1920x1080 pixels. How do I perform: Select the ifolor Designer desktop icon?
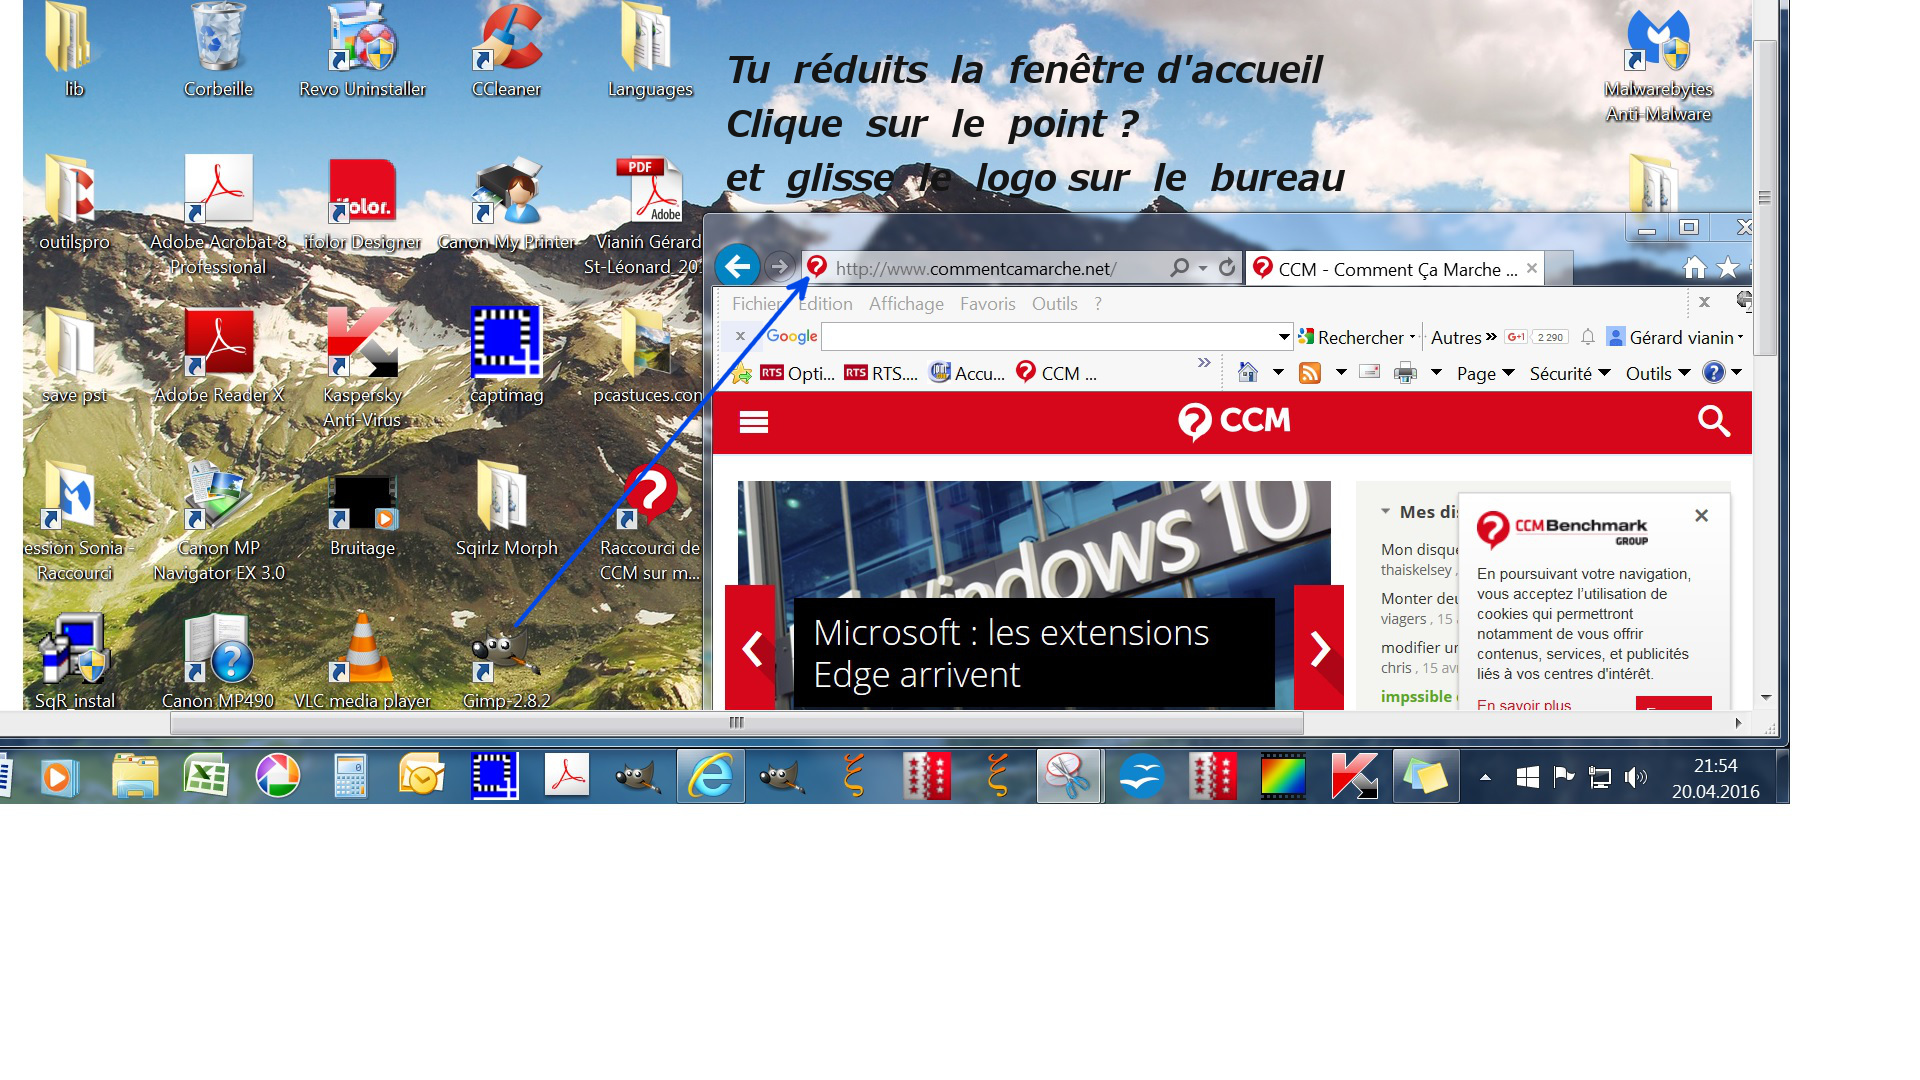(x=362, y=205)
